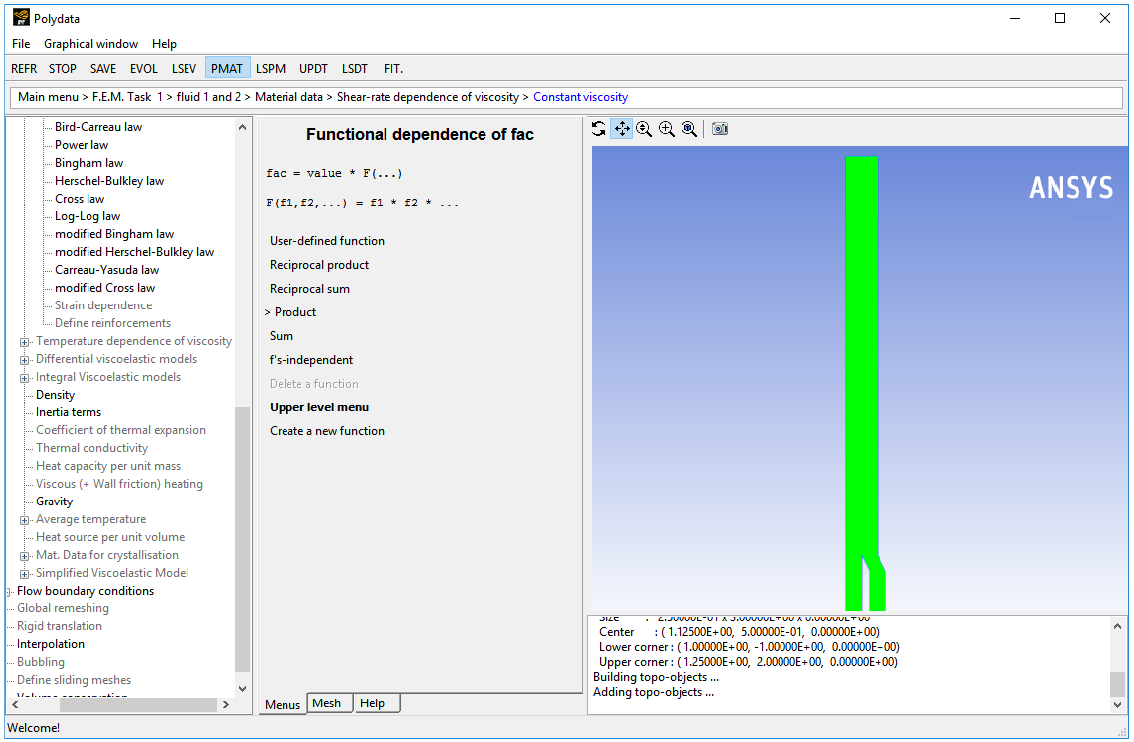Go to Upper level menu
The image size is (1134, 742).
[320, 407]
